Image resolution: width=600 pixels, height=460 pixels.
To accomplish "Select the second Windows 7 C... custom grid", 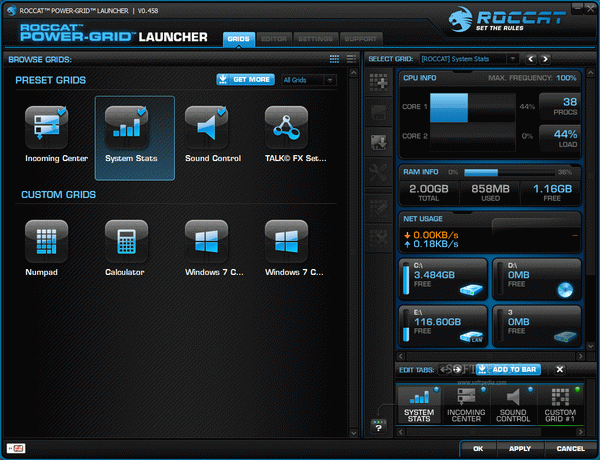I will (287, 242).
